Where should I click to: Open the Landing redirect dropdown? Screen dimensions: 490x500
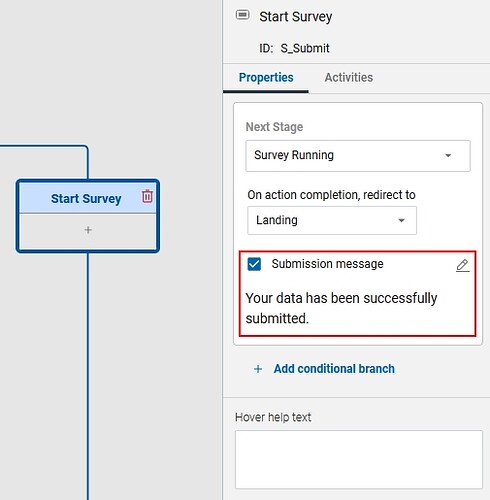332,220
